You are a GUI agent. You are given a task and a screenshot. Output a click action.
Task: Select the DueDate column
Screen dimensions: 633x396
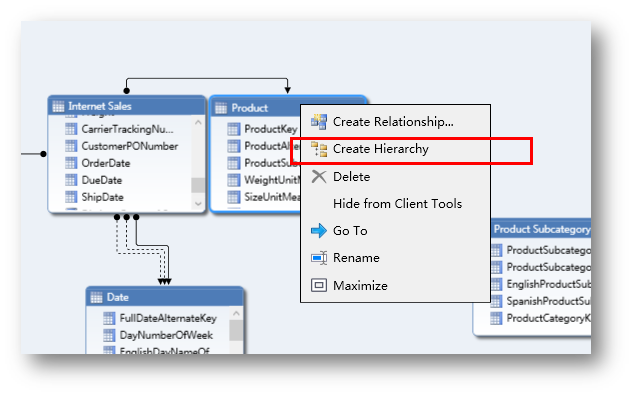coord(102,180)
